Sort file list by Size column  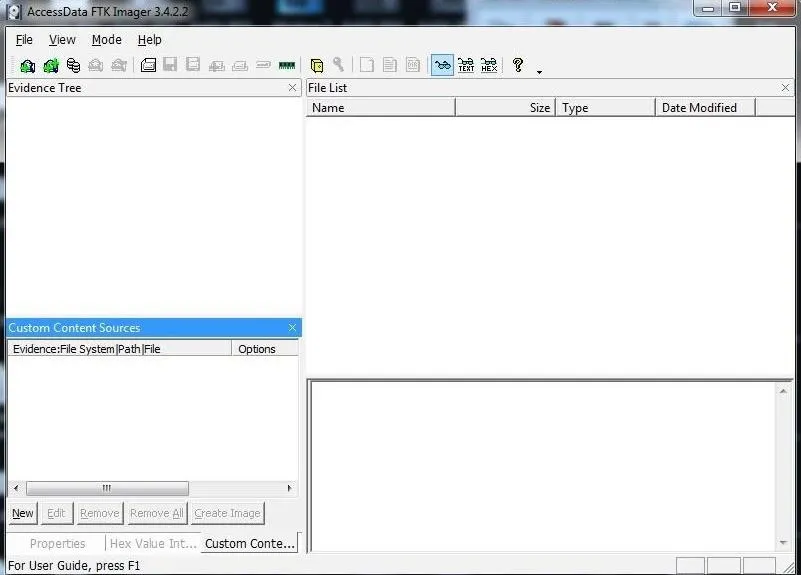click(505, 108)
